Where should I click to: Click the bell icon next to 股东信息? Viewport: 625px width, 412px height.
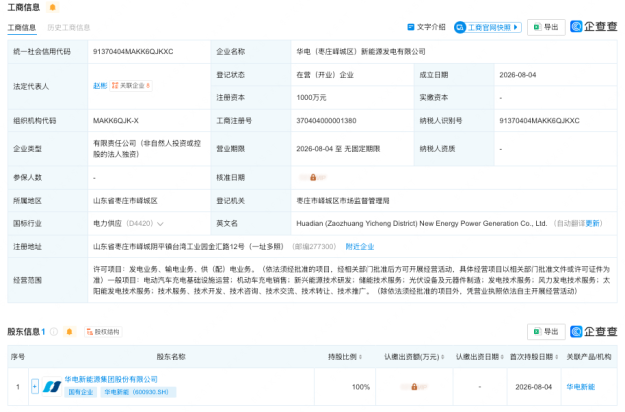[x=69, y=332]
